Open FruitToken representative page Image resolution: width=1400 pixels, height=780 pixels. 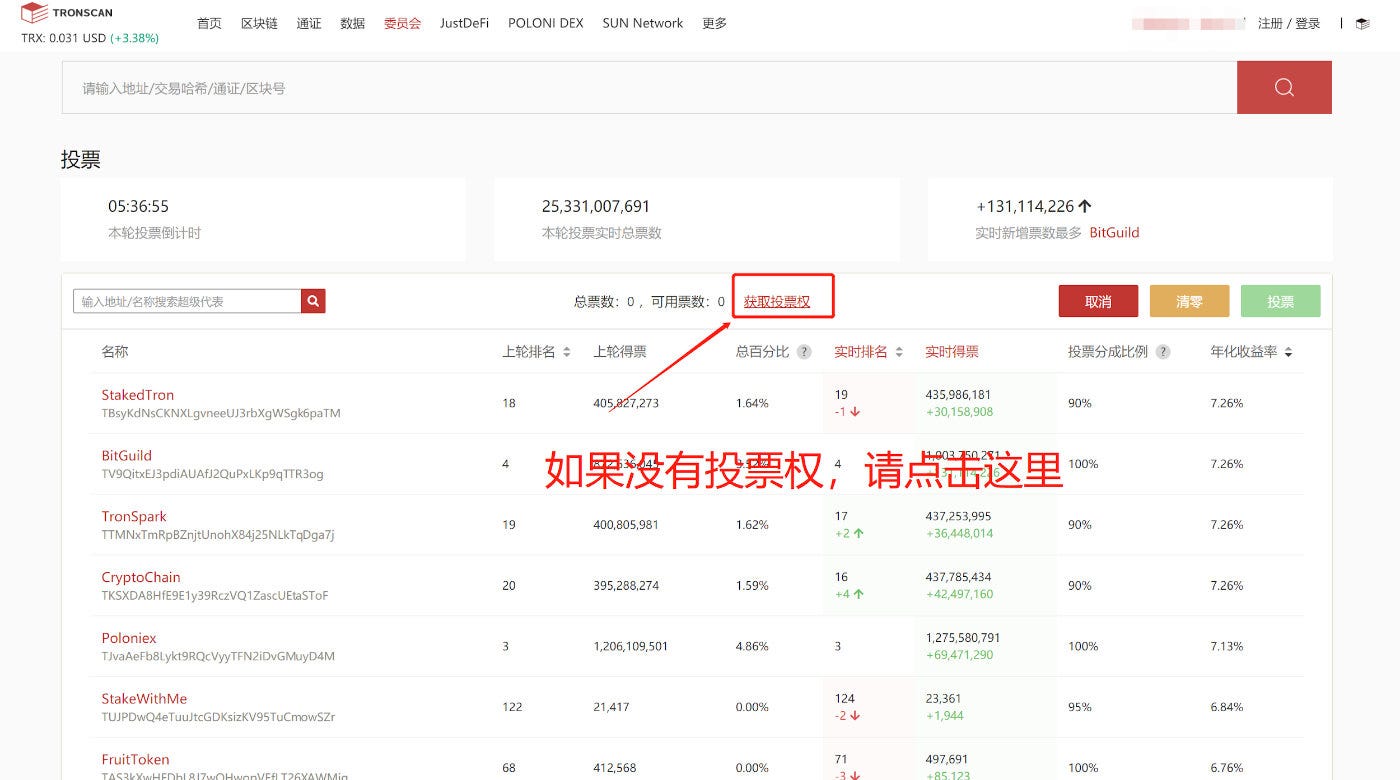tap(135, 759)
